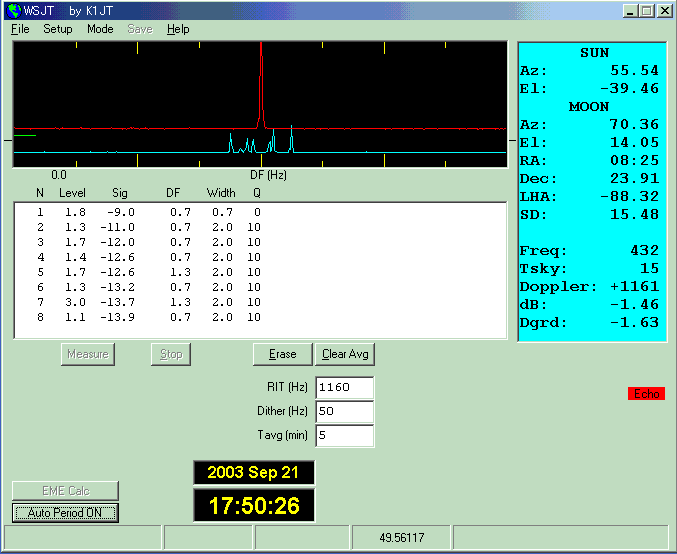Open the Mode menu
The height and width of the screenshot is (554, 677).
[x=100, y=29]
